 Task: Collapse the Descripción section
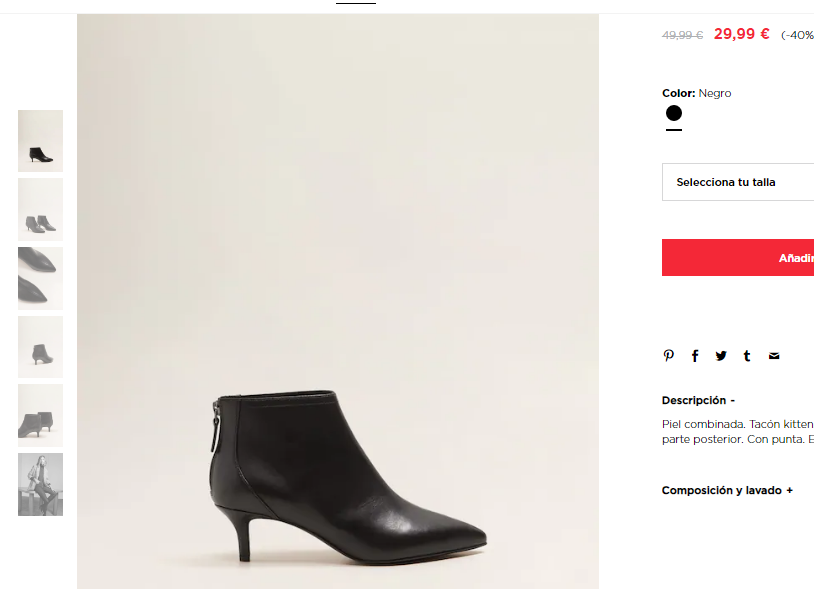698,400
